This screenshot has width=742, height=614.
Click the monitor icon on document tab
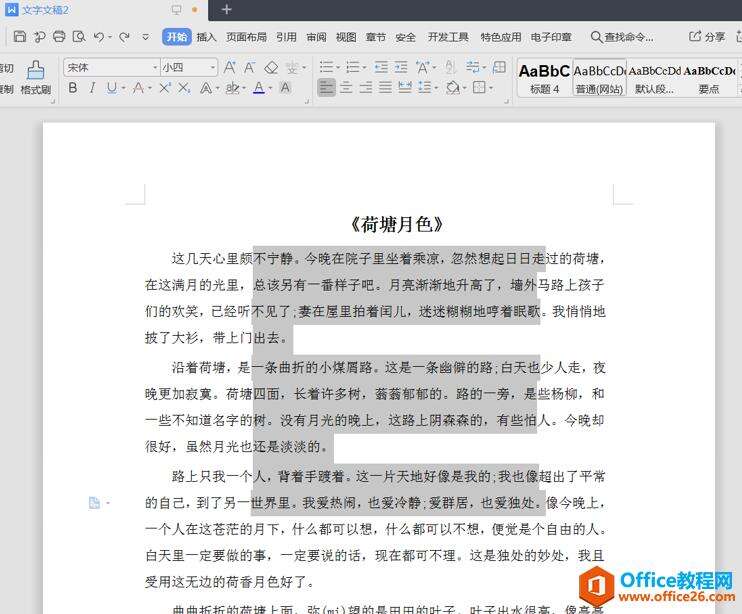point(177,9)
